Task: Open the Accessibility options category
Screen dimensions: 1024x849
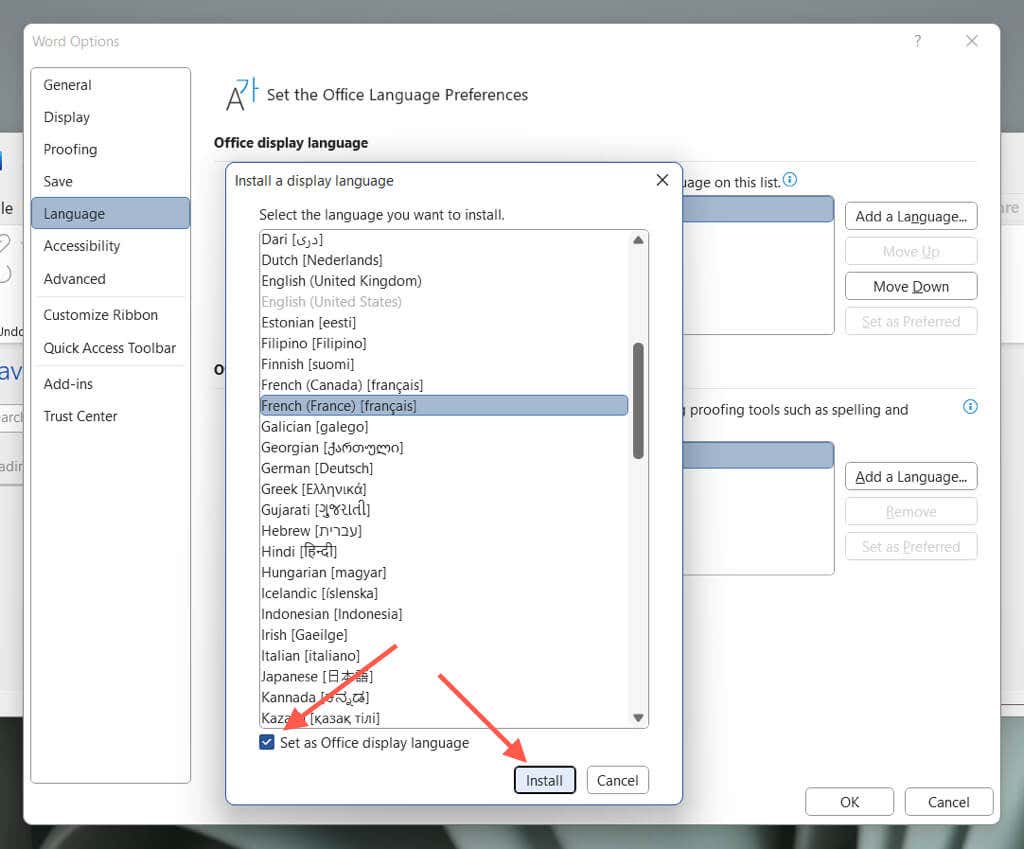Action: [110, 246]
